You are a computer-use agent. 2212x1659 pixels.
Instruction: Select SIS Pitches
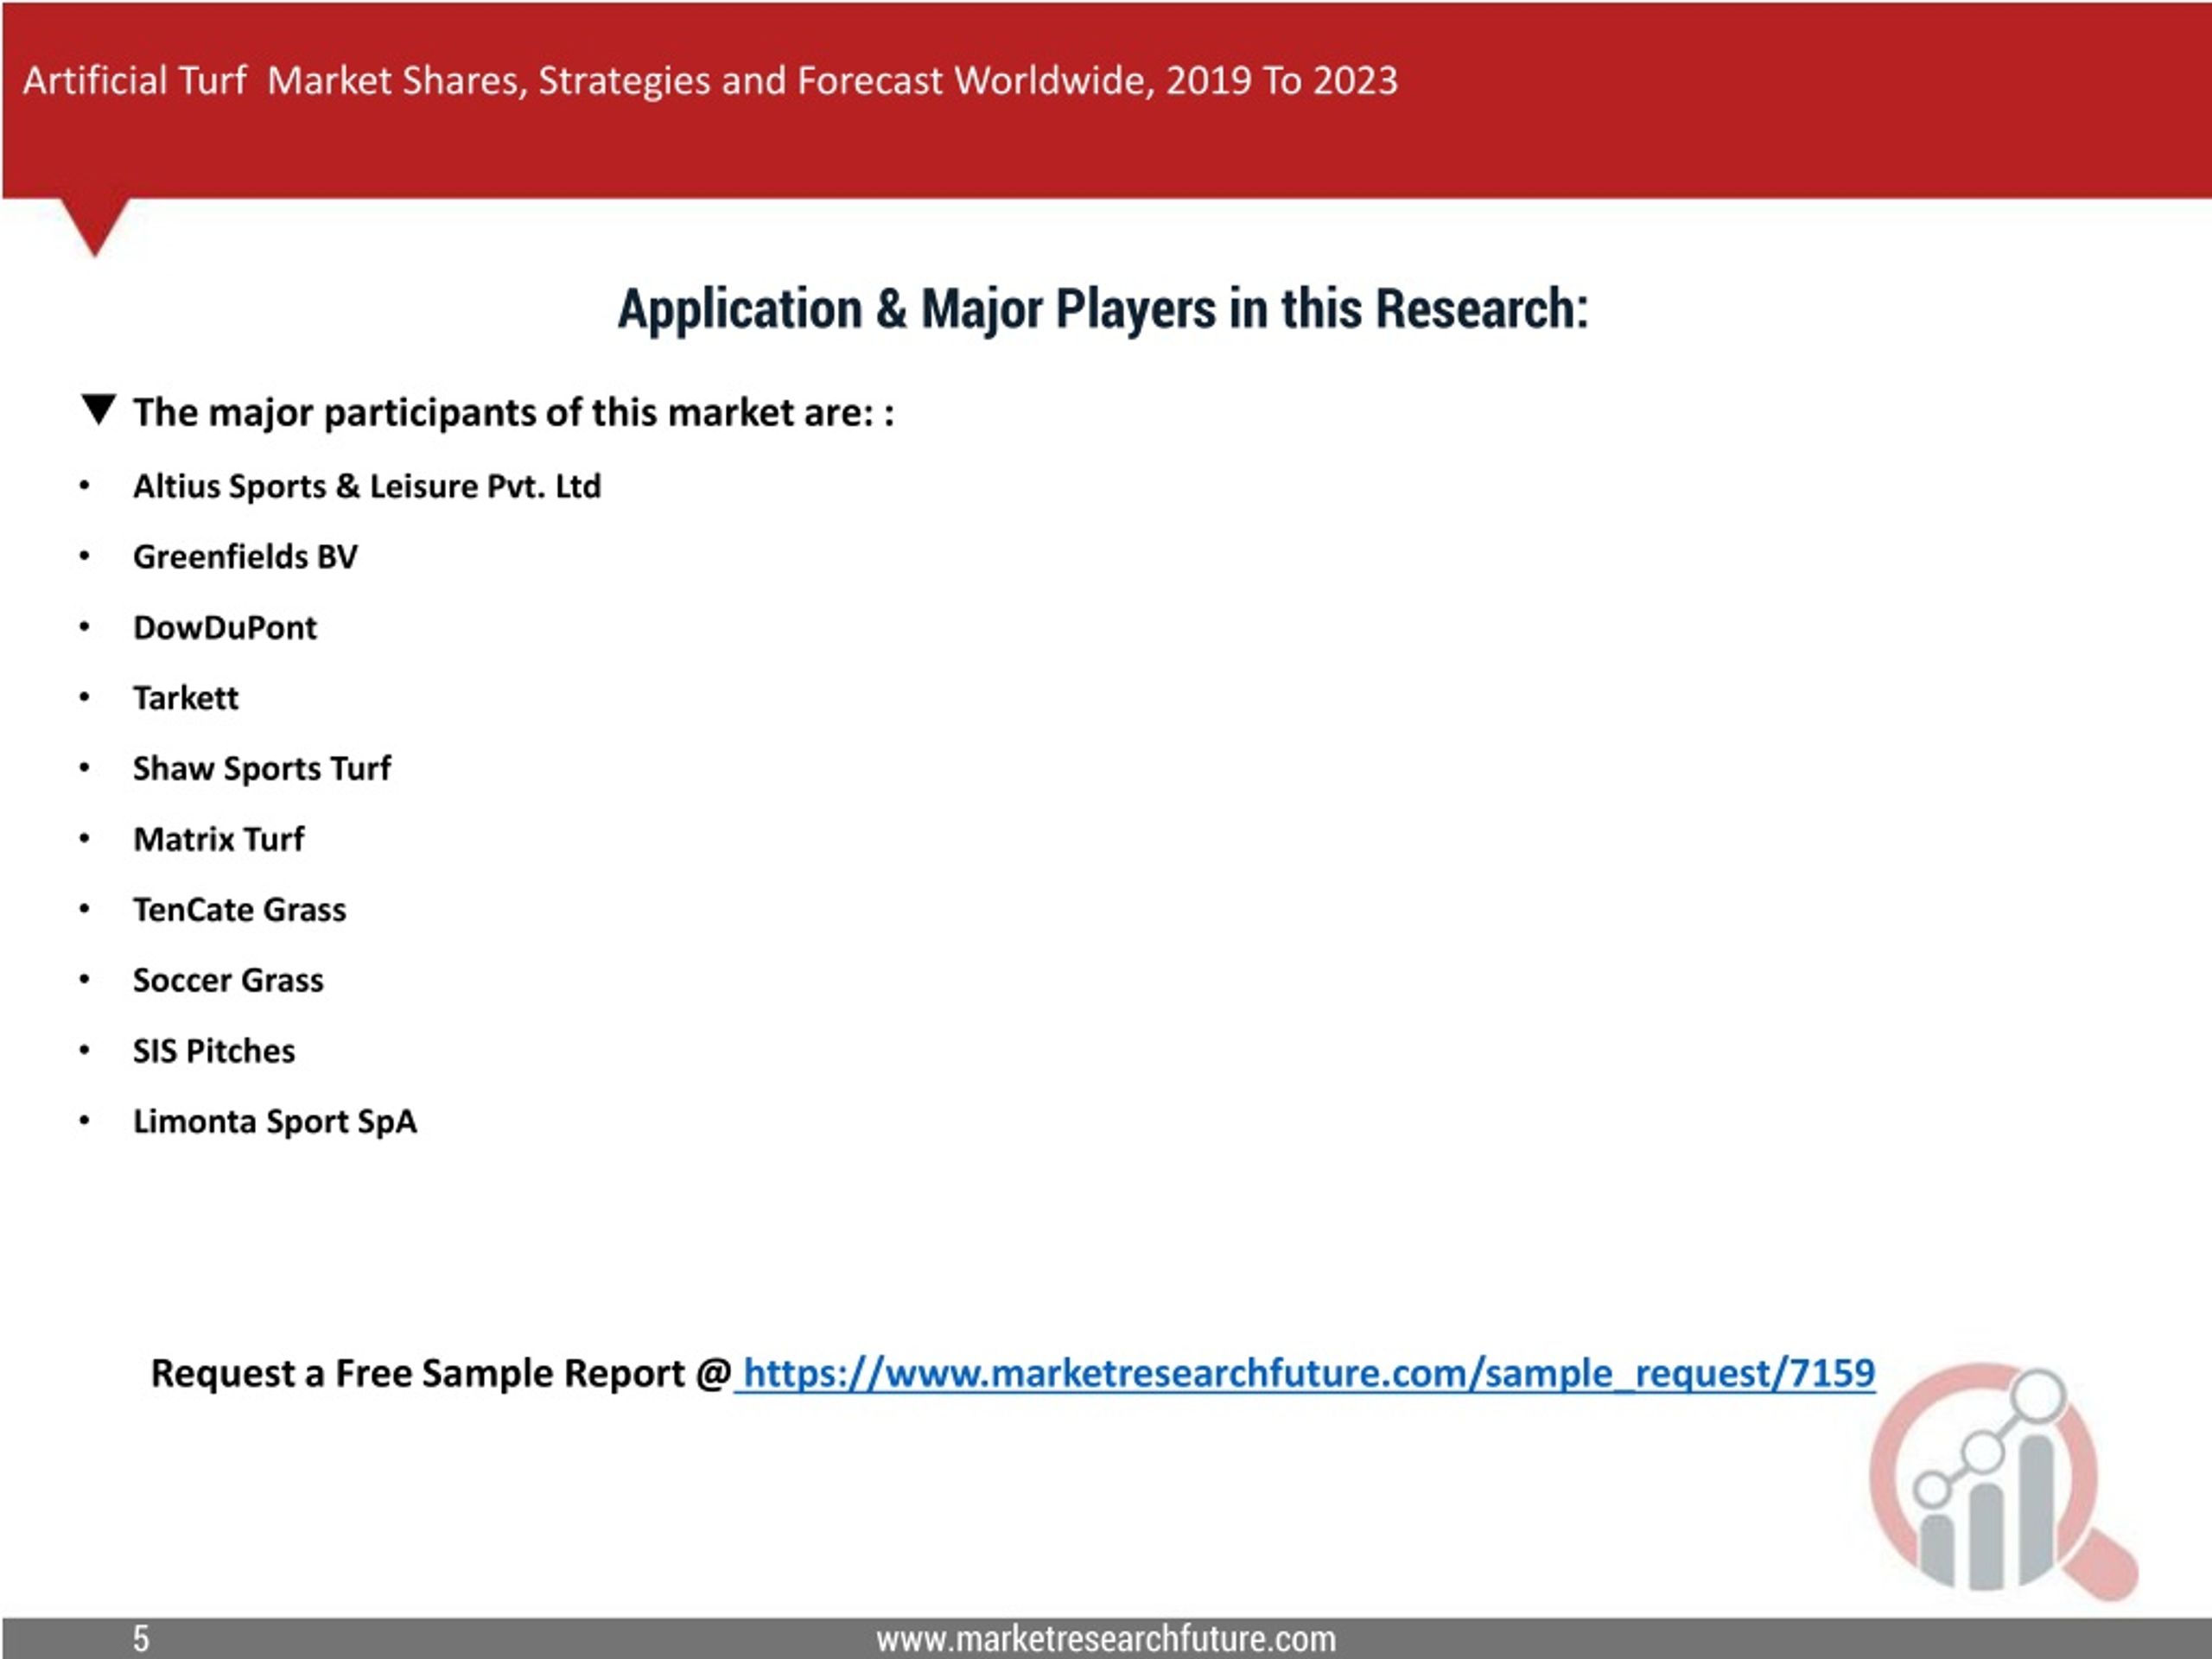pos(214,1051)
